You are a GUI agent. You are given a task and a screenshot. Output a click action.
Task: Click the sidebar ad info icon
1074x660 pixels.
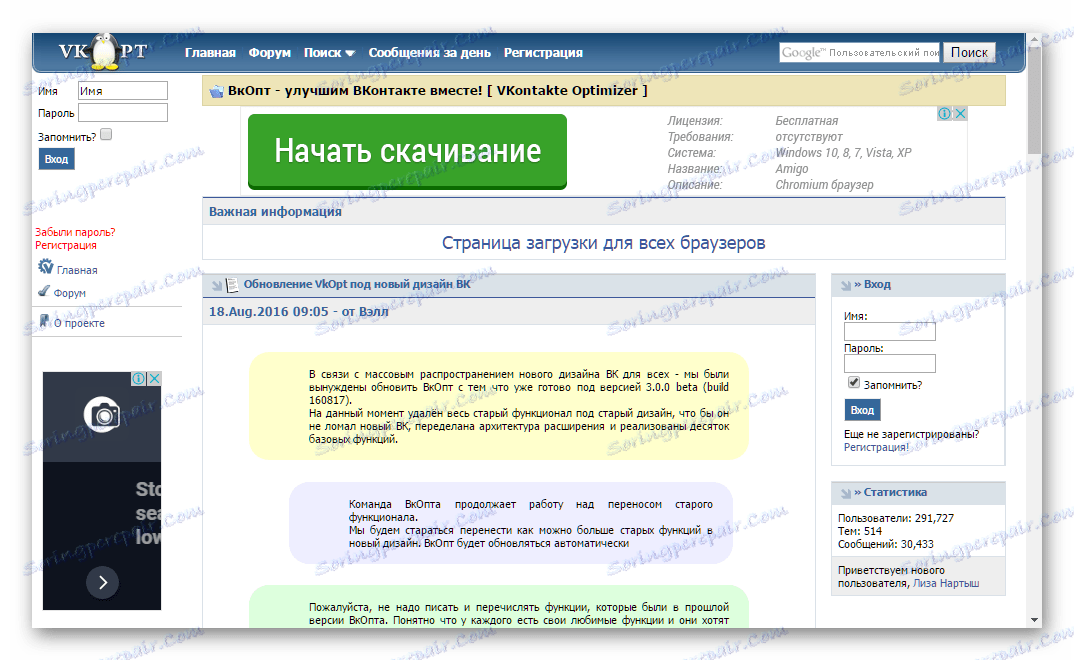click(138, 379)
